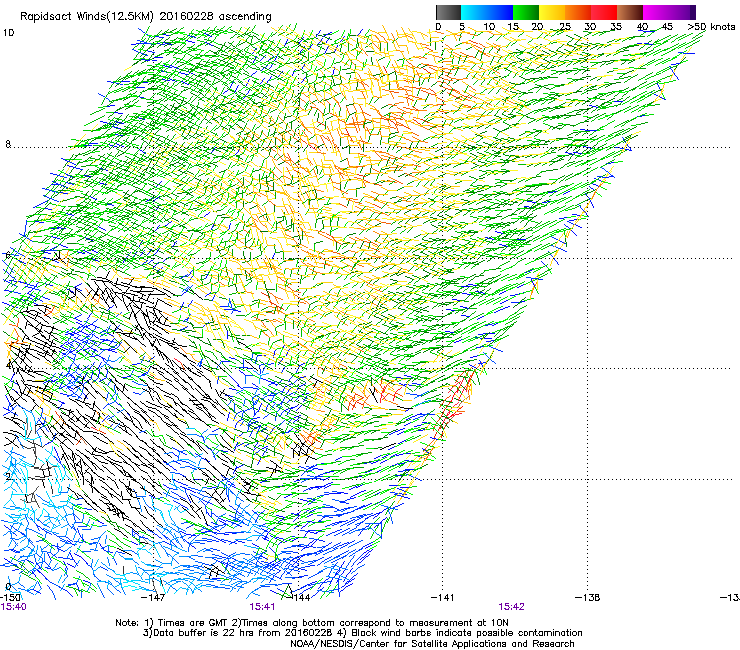Viewport: 740px width, 650px height.
Task: Click the note line starting 'Note: 1) Times are GMT'
Action: 311,623
